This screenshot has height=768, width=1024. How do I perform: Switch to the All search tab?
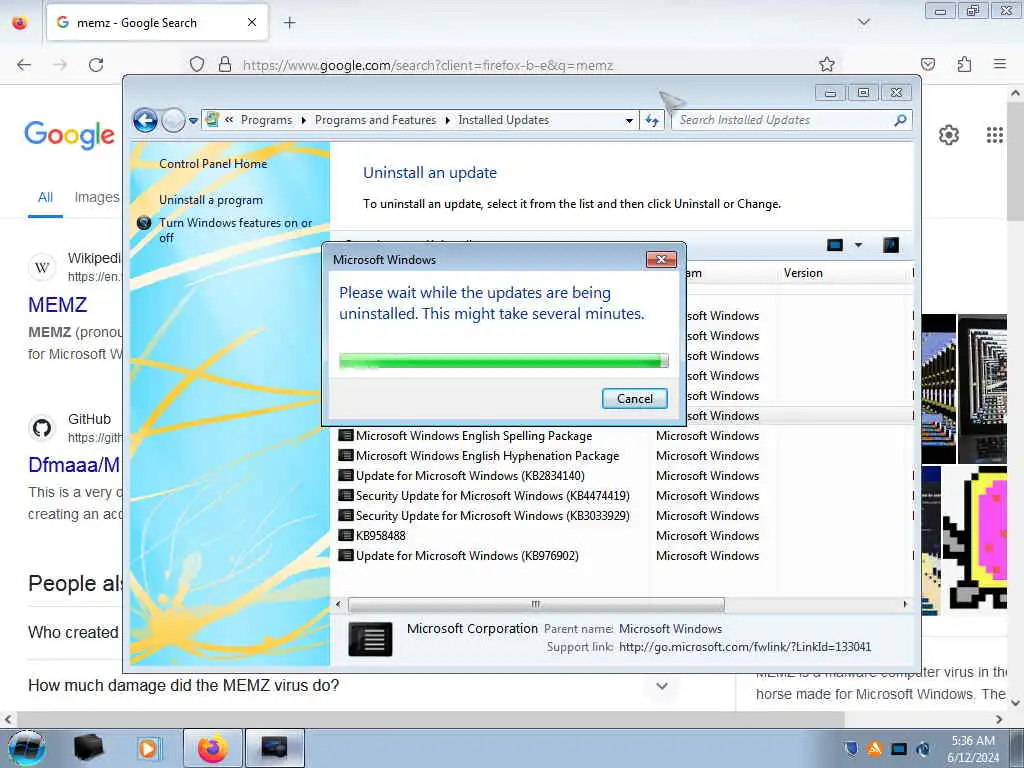click(45, 197)
